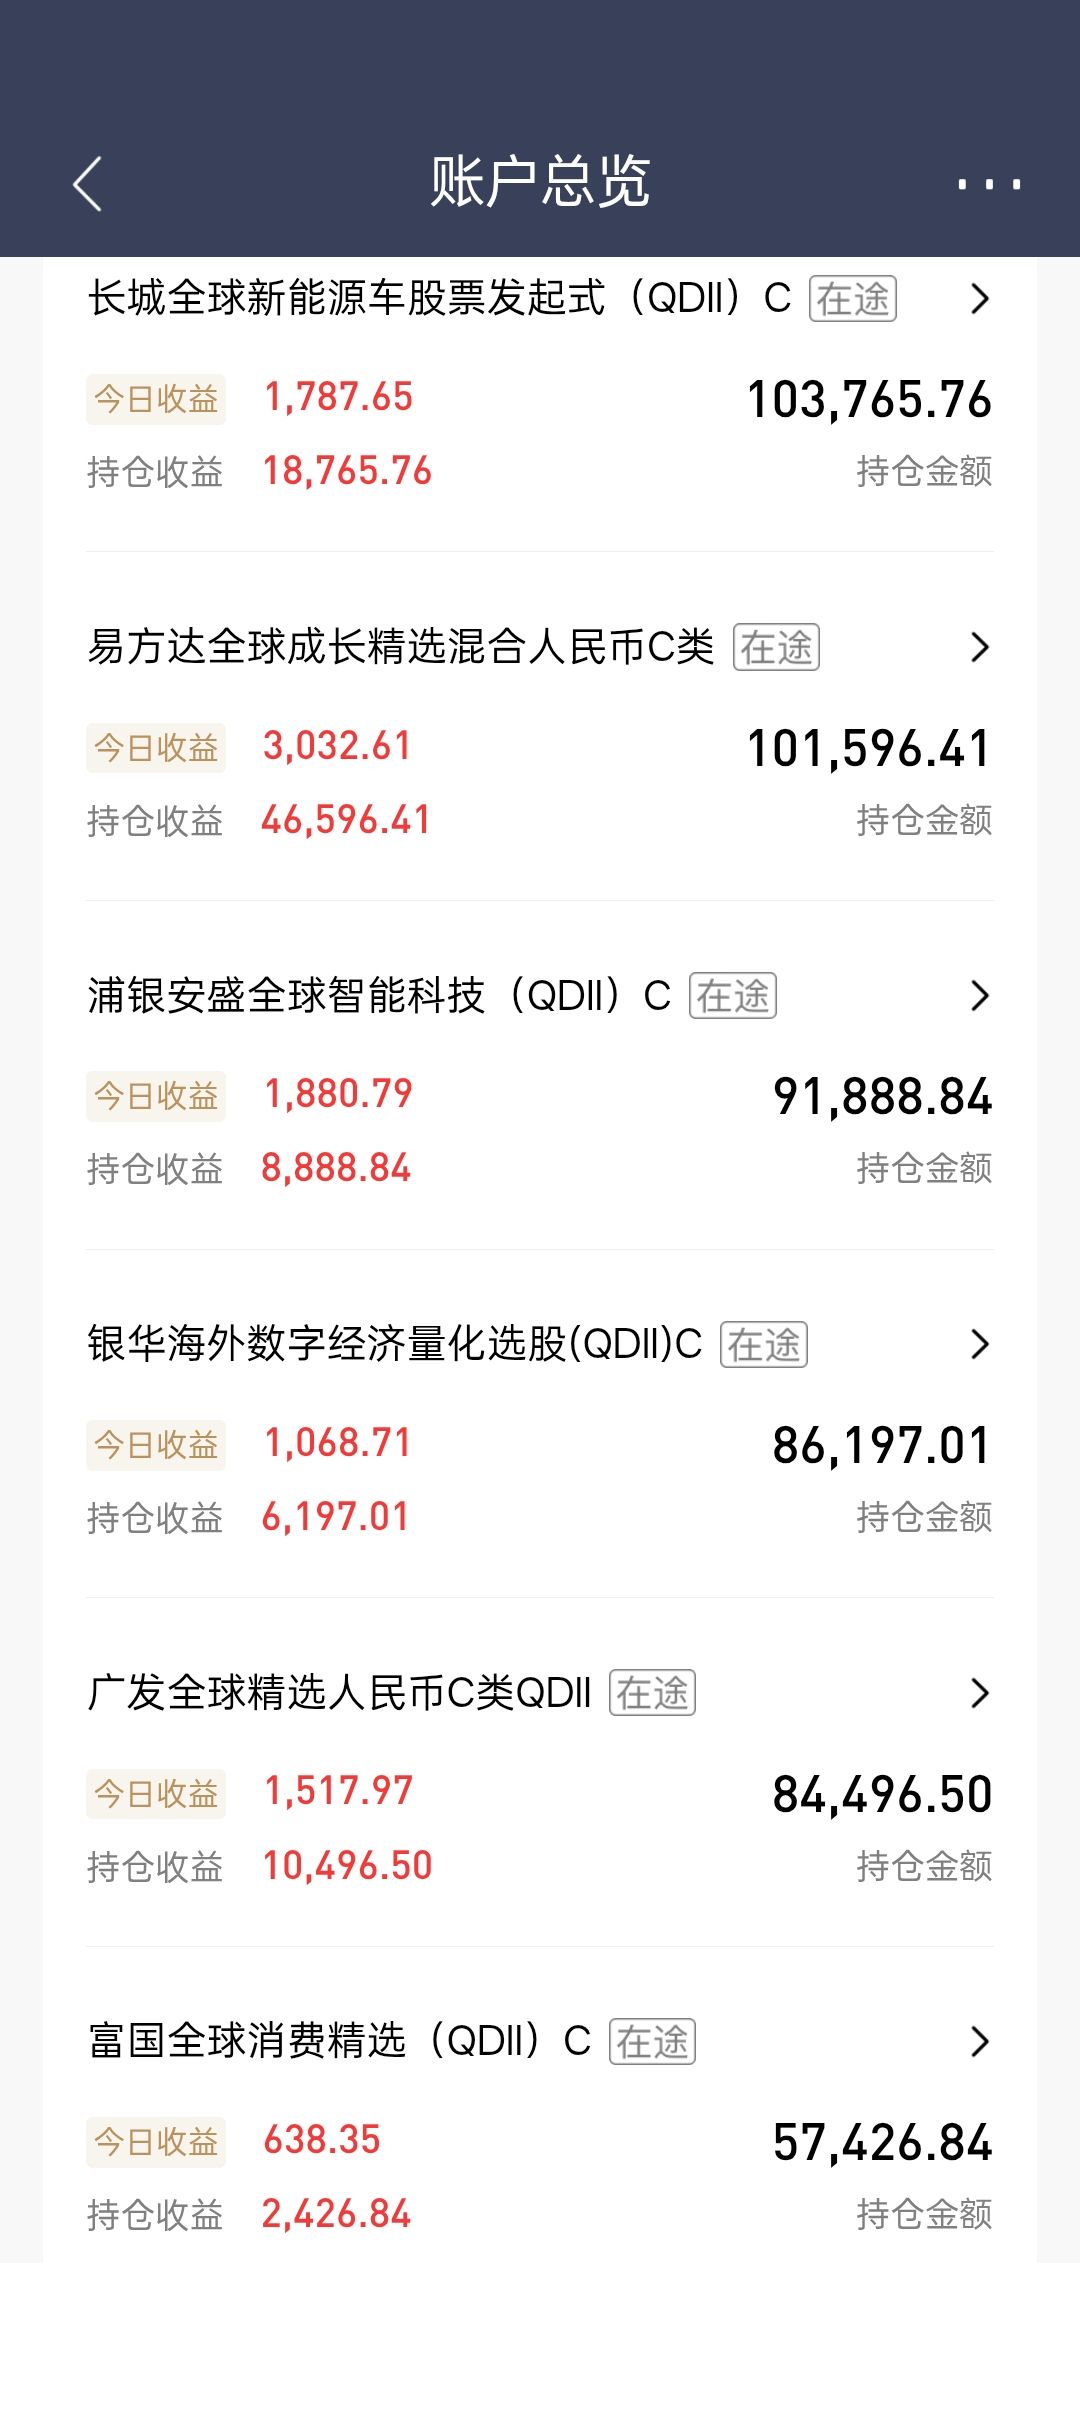Open 易方达全球成长精选混合人民币C类 fund name

400,647
